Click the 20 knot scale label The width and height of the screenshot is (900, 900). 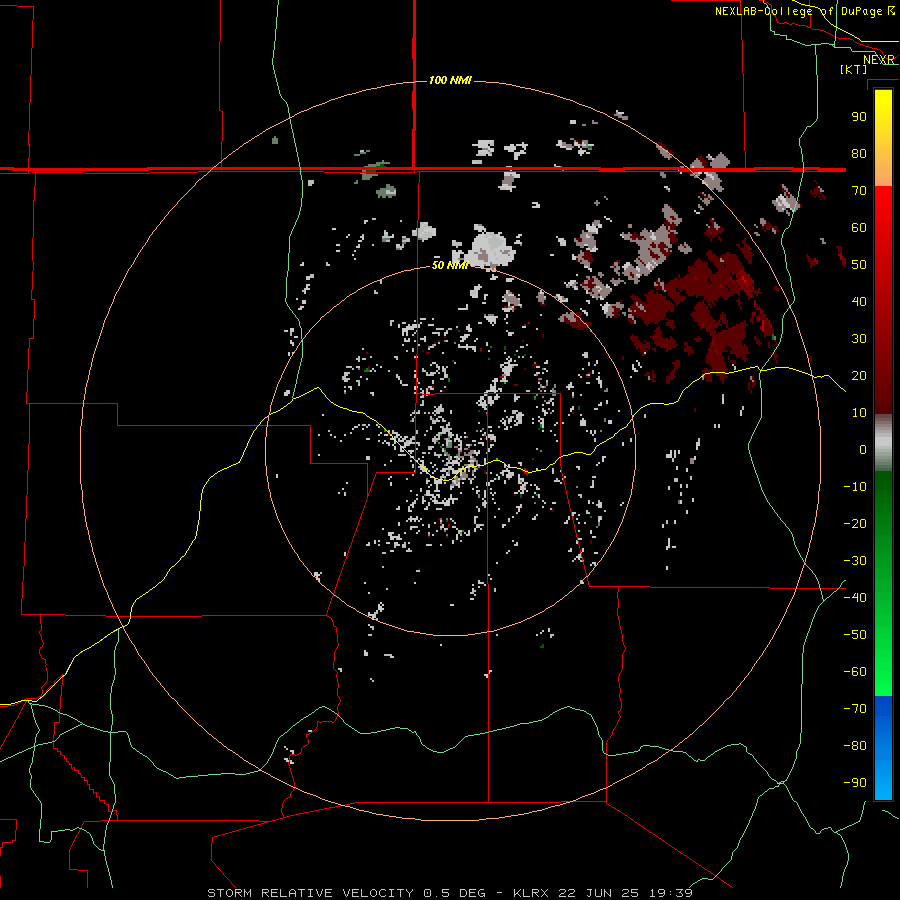tap(859, 375)
